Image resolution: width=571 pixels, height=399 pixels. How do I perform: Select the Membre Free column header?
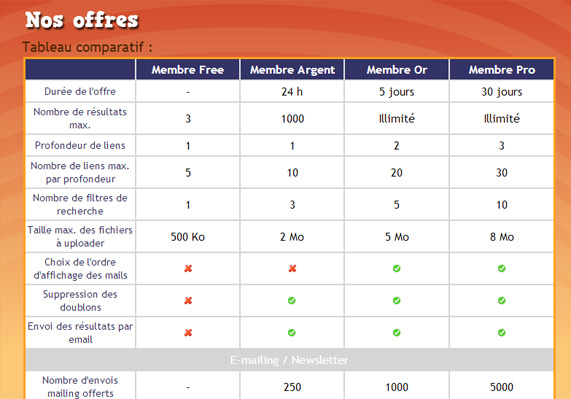click(188, 70)
